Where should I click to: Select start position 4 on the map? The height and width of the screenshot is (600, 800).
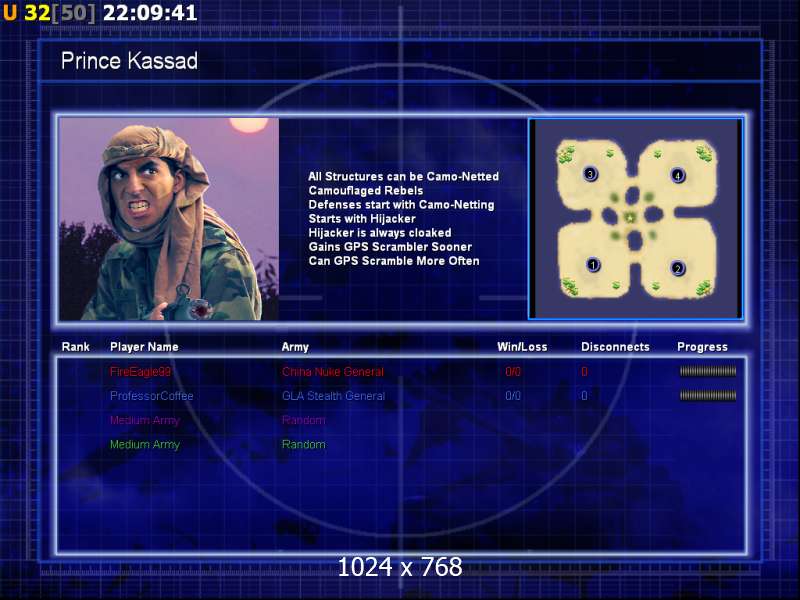678,176
